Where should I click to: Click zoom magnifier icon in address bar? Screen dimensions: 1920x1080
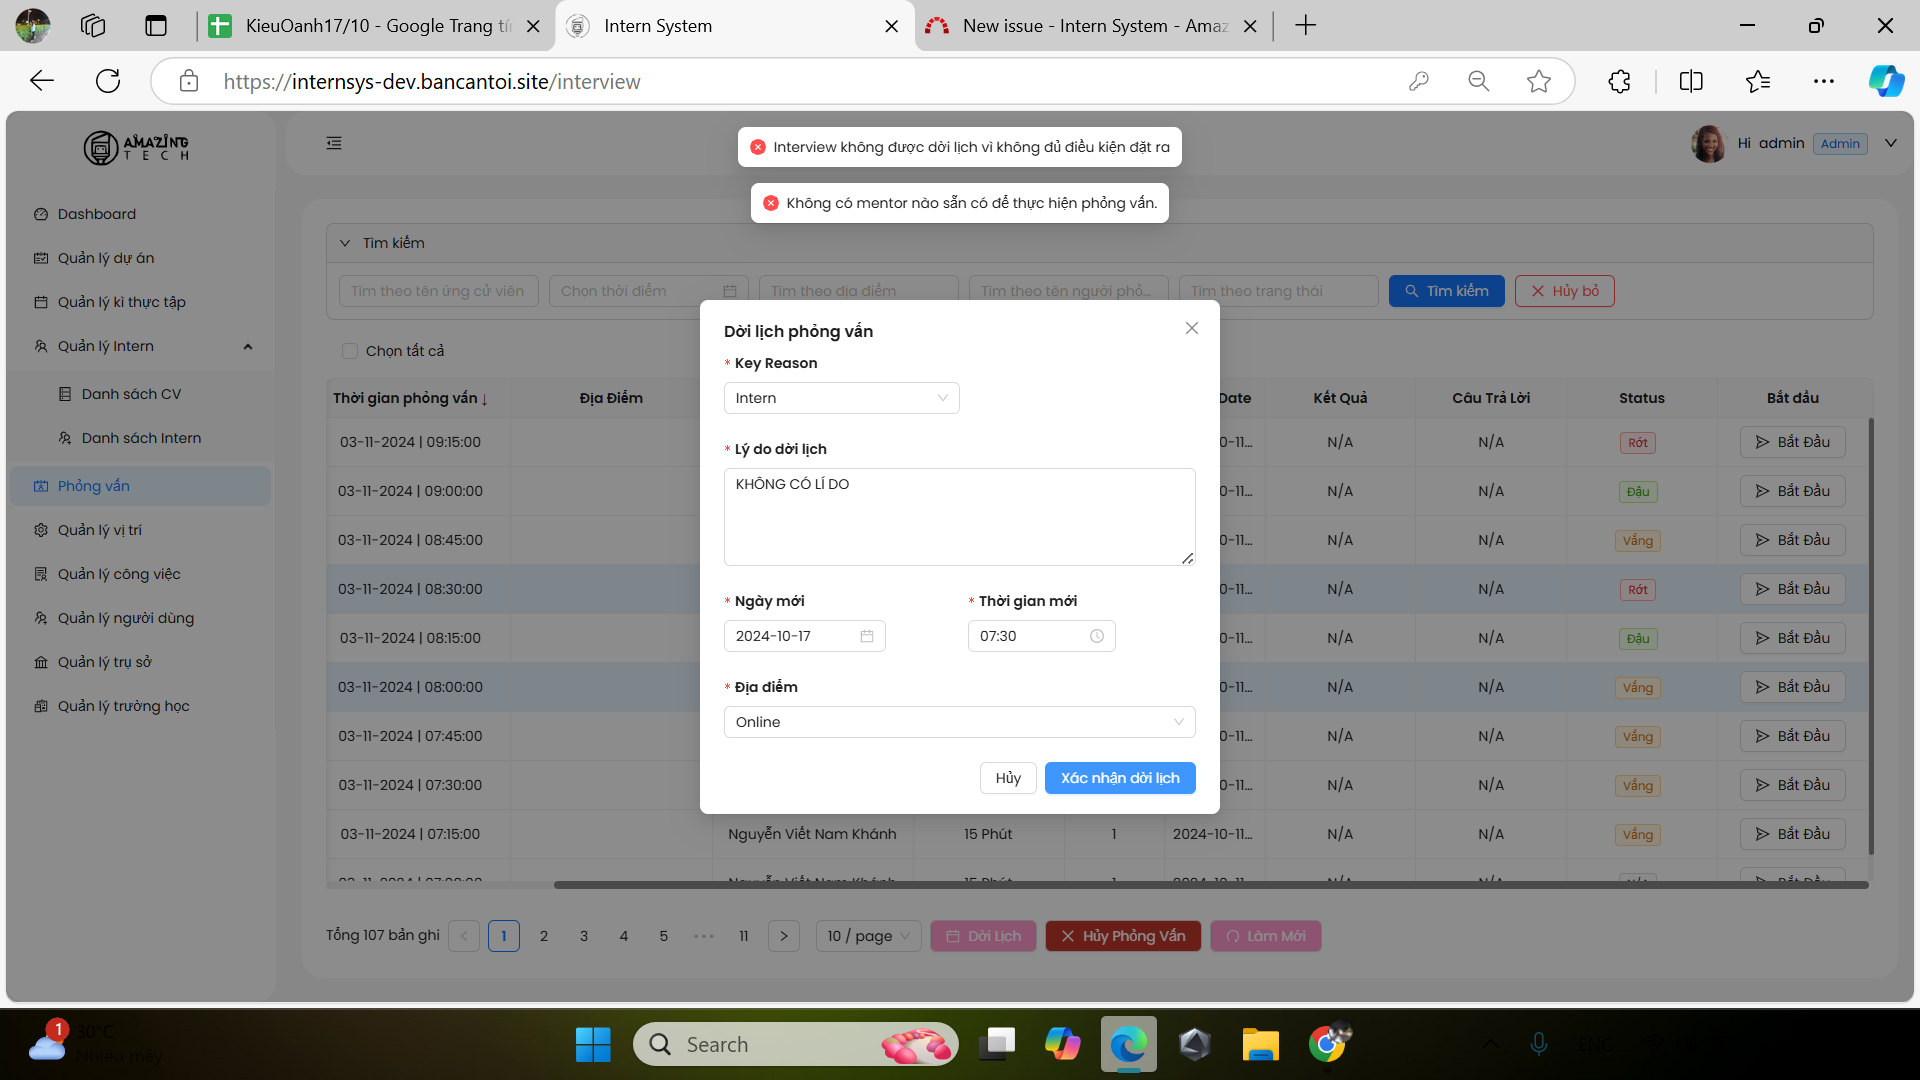(1478, 81)
